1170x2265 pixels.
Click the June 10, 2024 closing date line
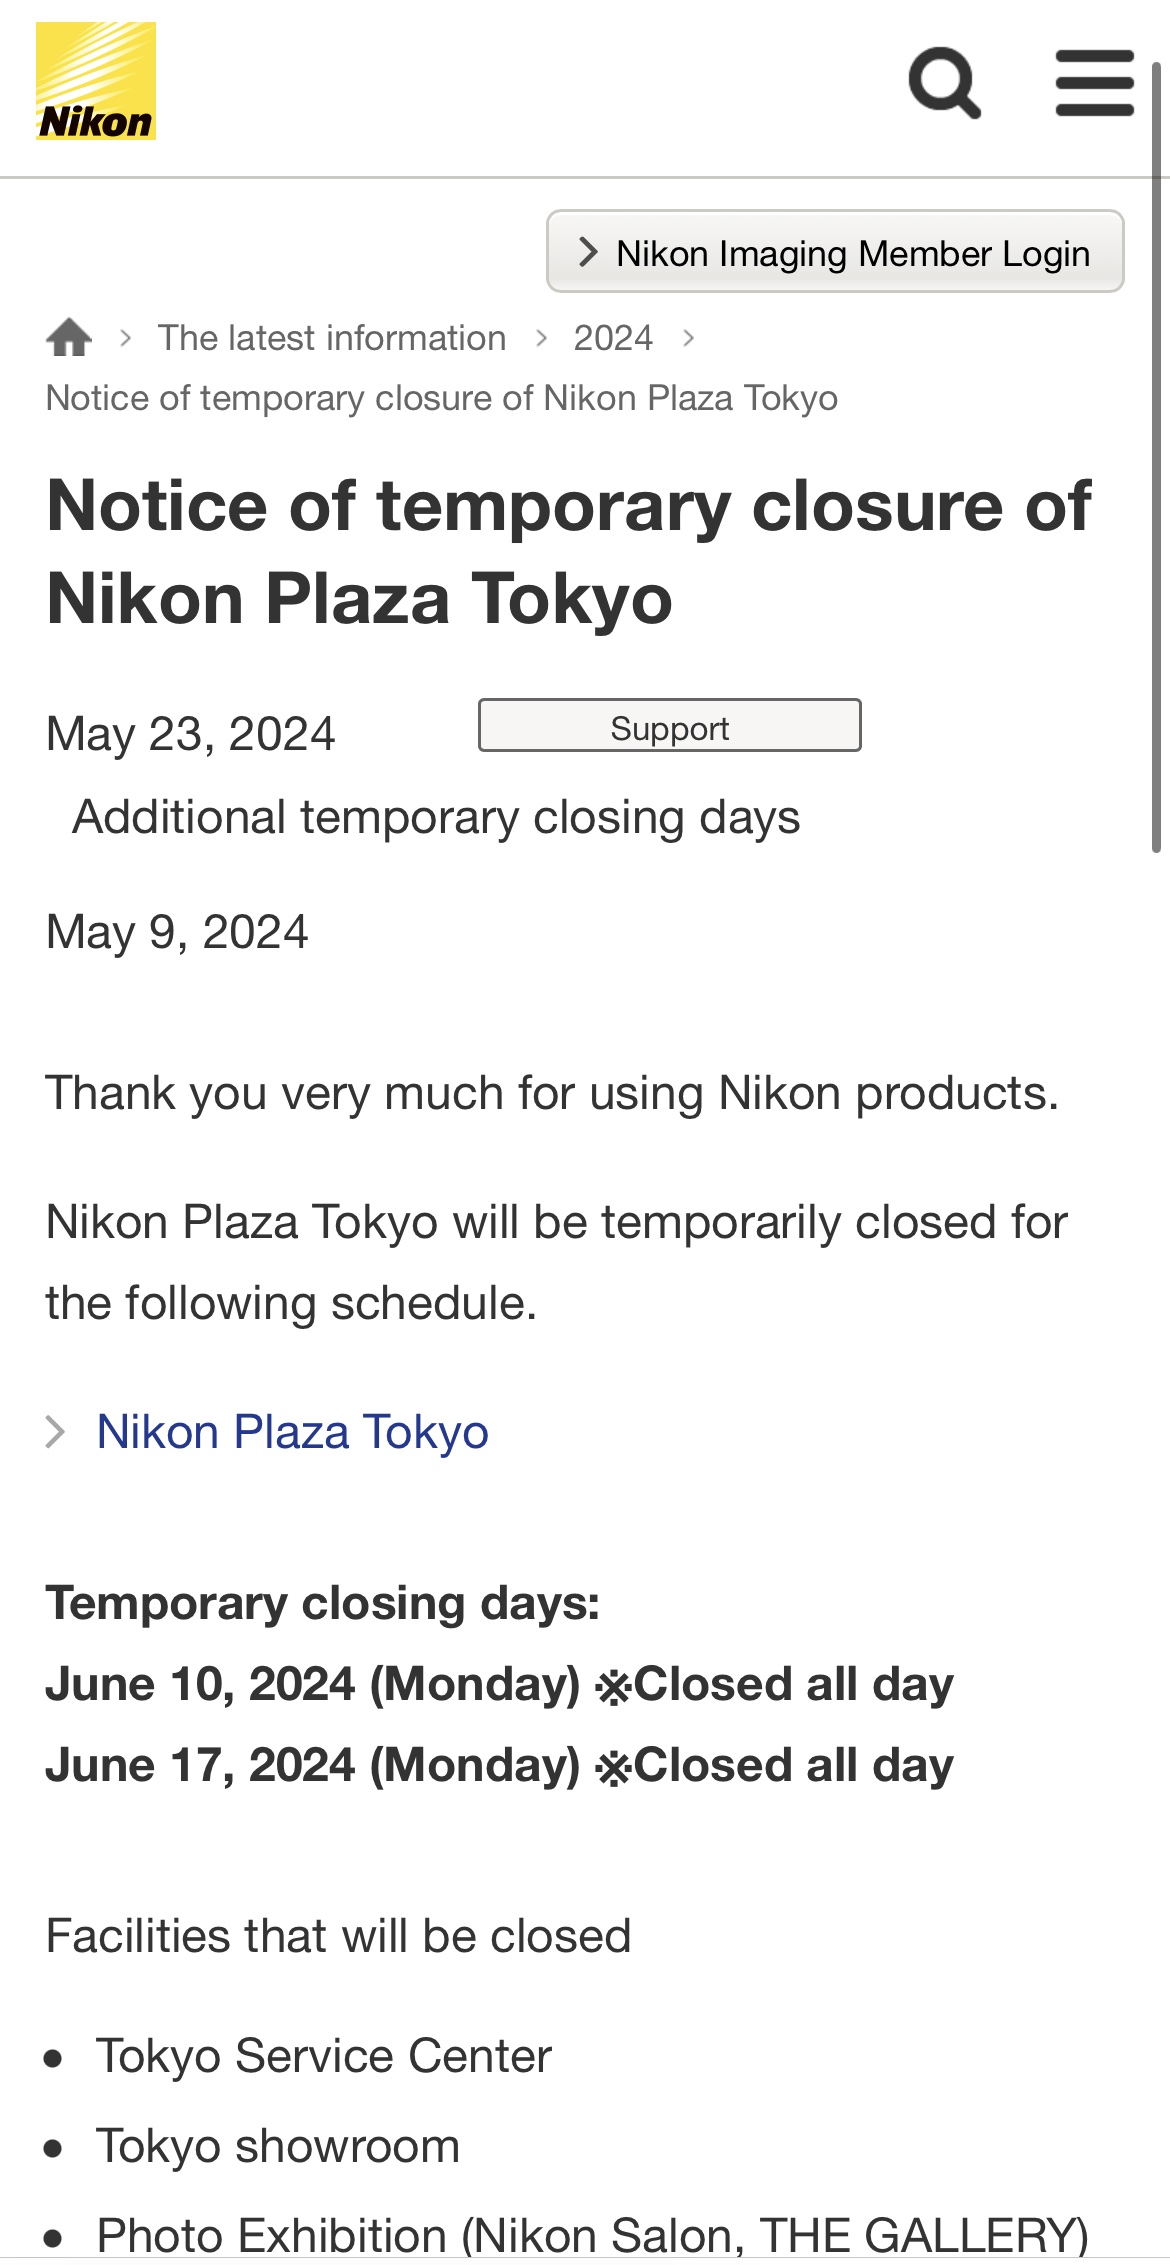pos(499,1684)
